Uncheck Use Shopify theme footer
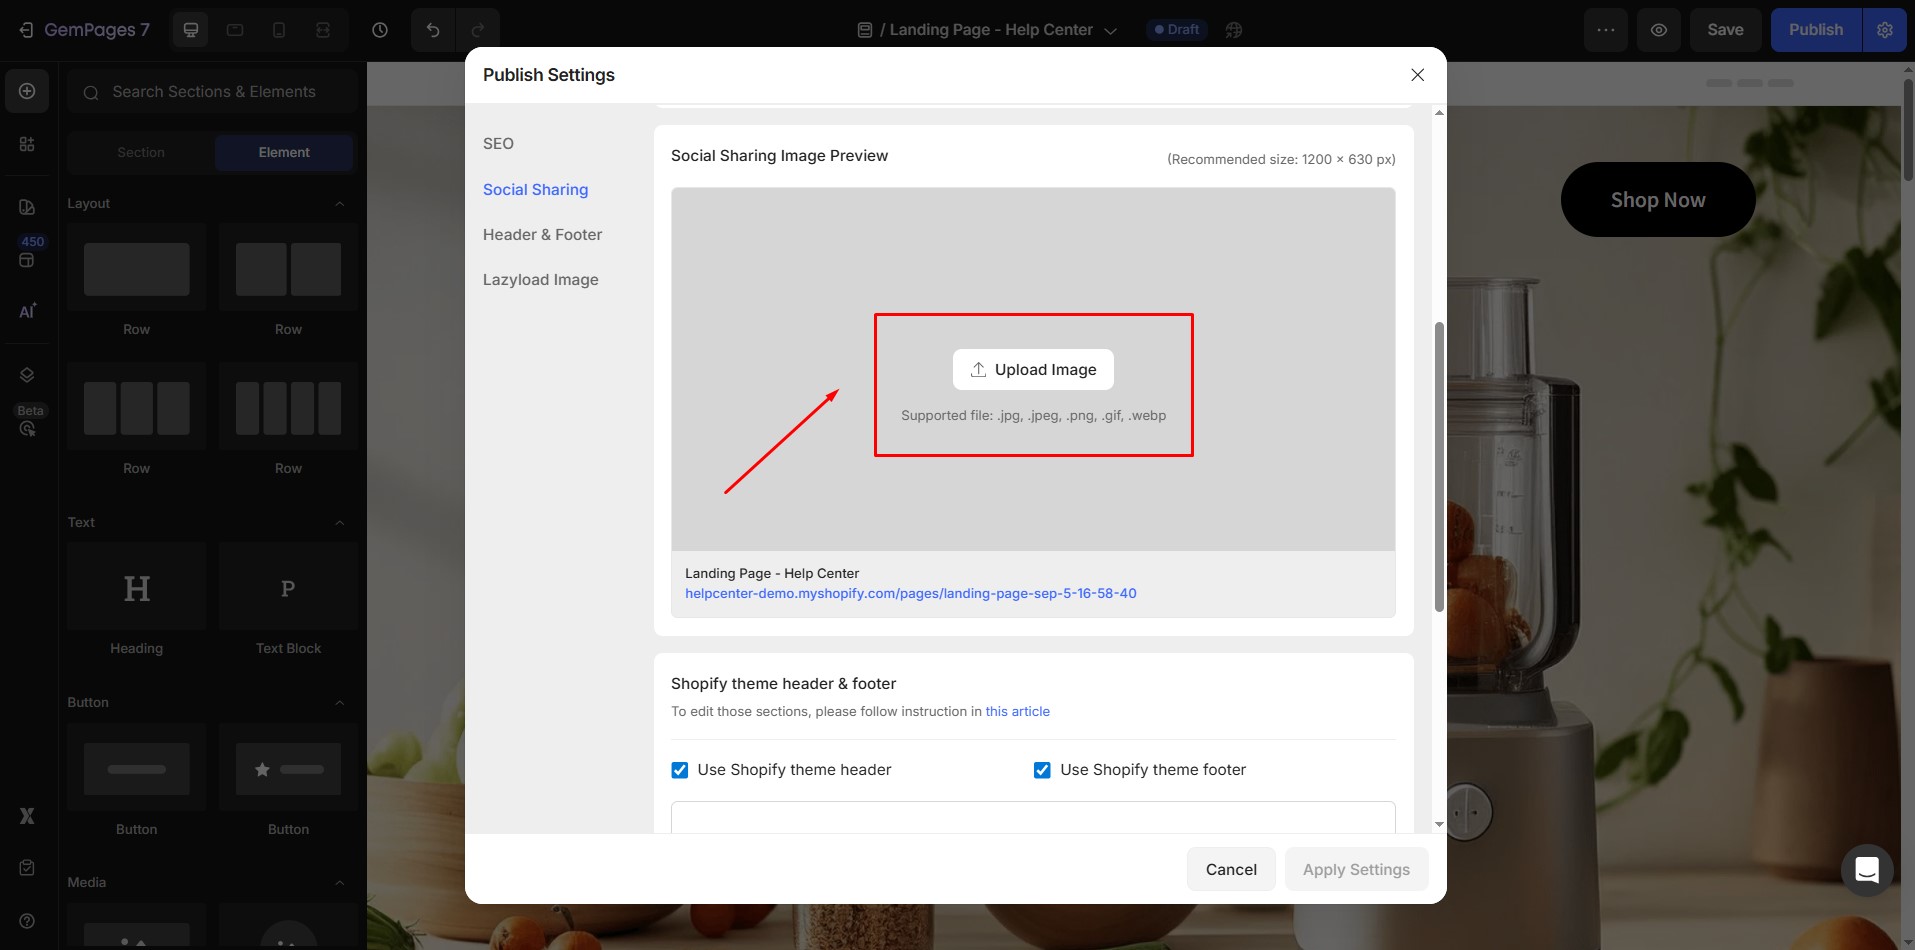Viewport: 1915px width, 950px height. (x=1042, y=770)
